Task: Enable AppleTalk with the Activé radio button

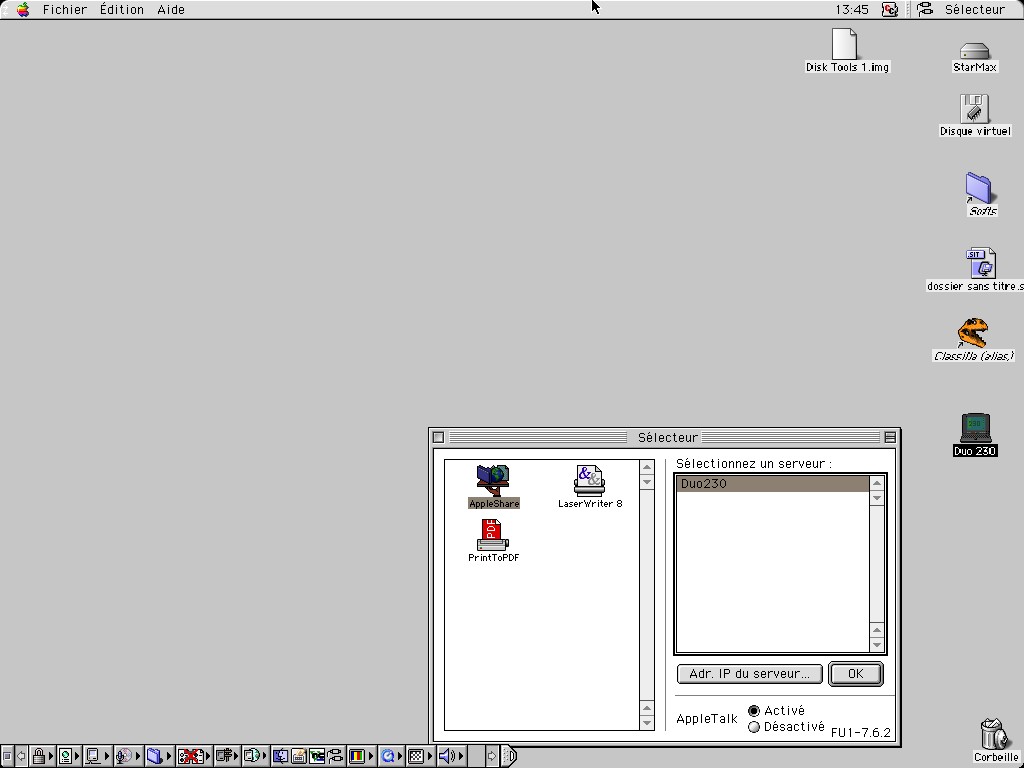Action: click(x=754, y=711)
